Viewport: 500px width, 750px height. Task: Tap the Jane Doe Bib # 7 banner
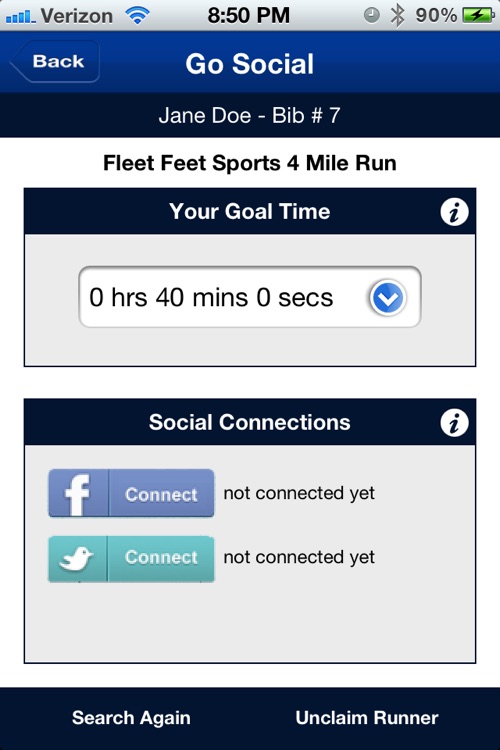(x=250, y=115)
